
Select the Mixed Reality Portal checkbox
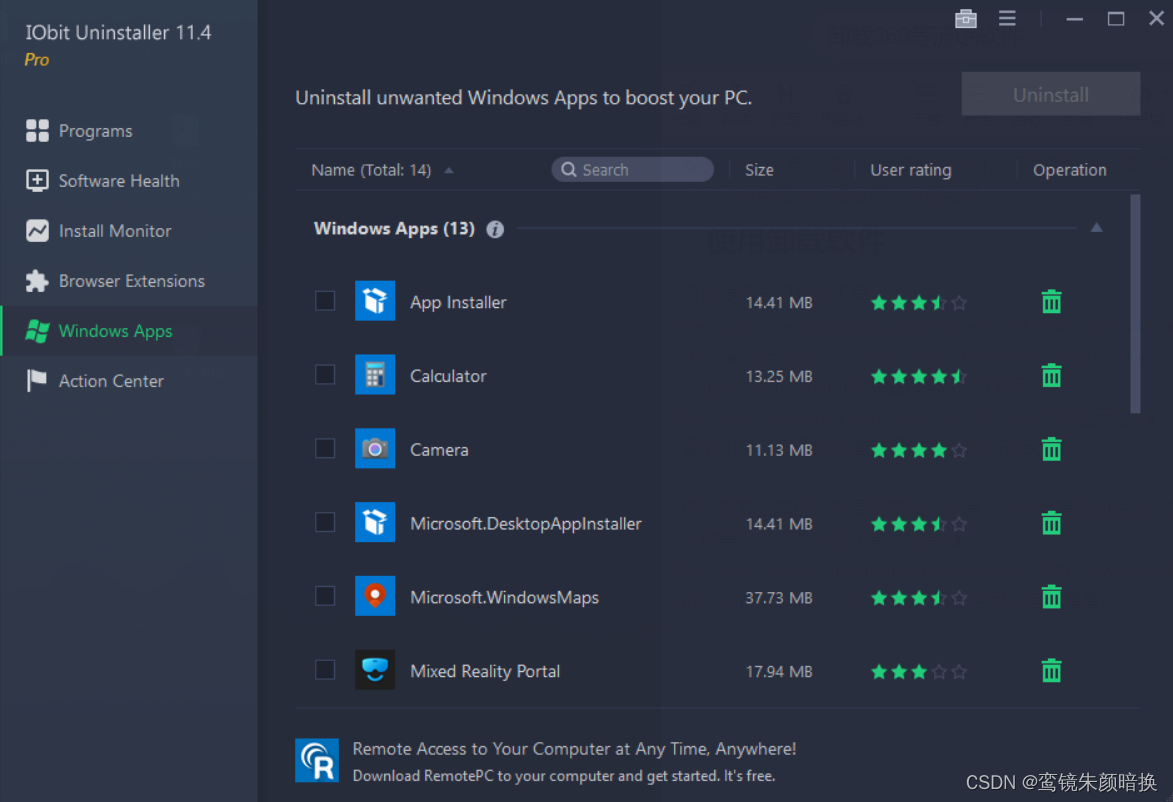(325, 669)
